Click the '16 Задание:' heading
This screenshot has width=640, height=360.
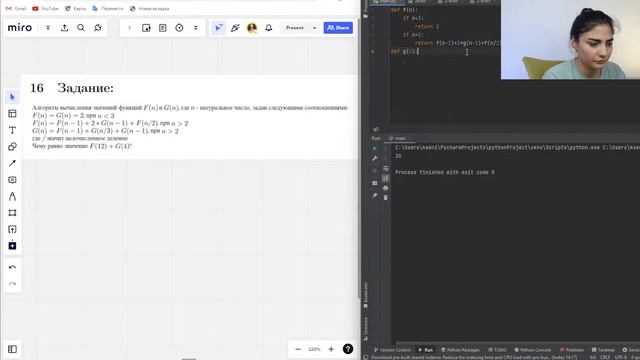coord(72,88)
